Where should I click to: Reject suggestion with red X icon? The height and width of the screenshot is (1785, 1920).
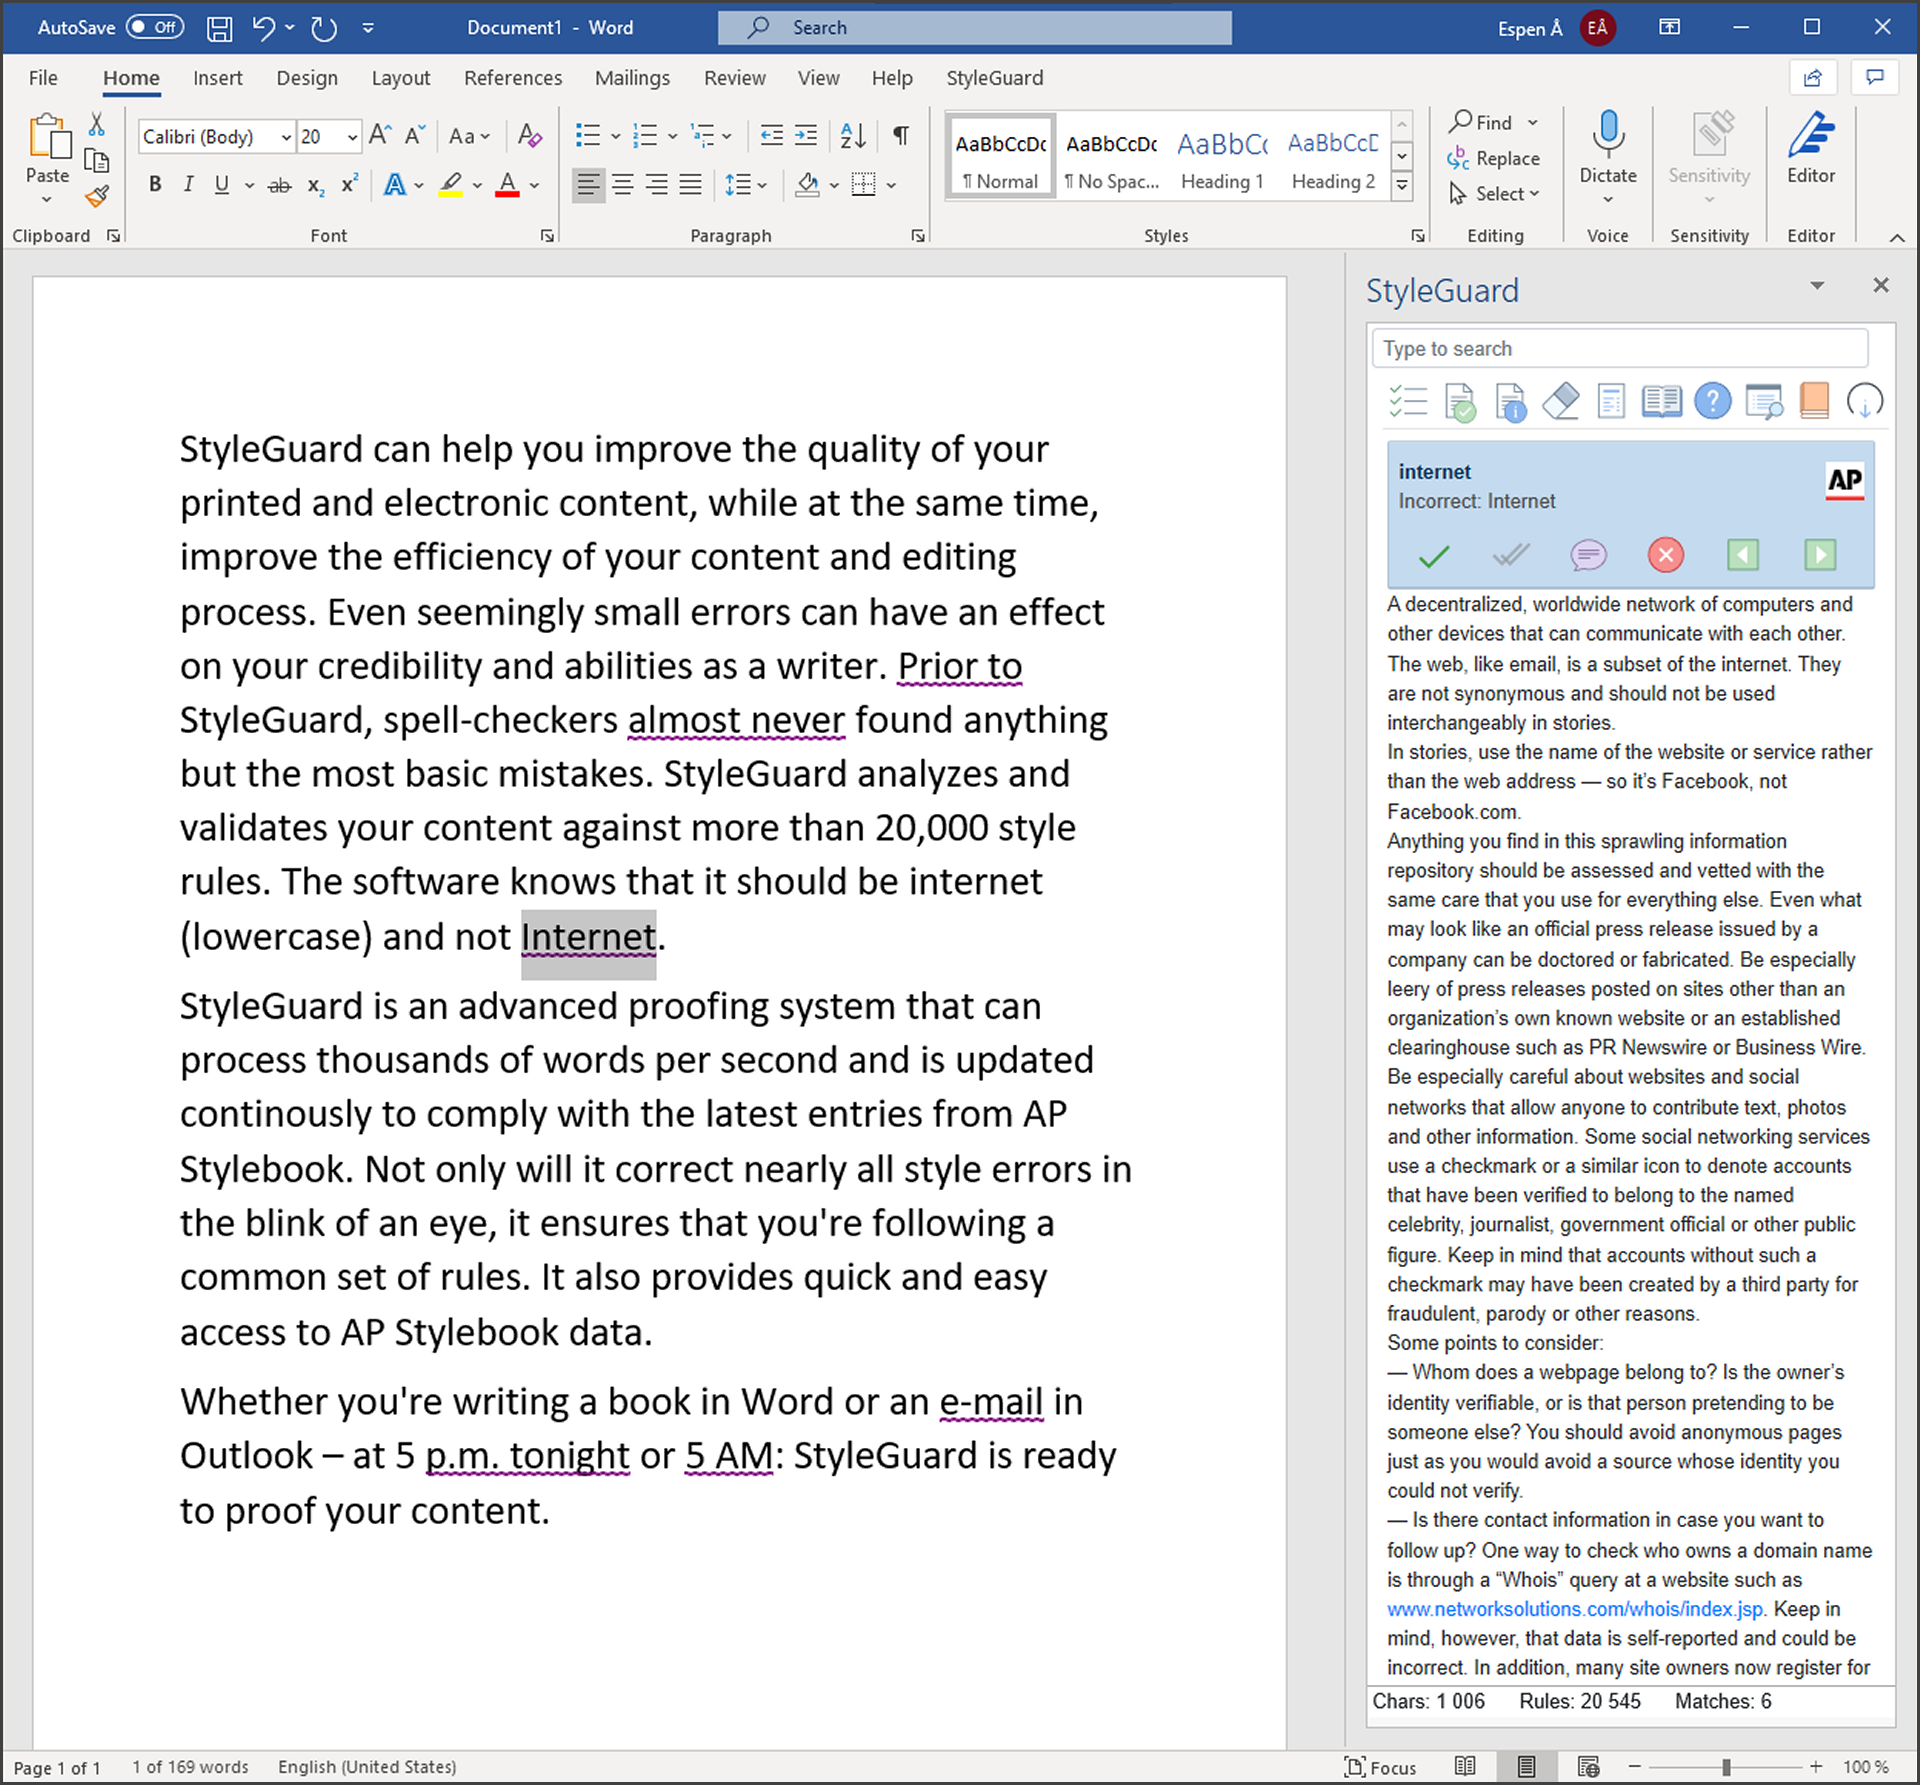(x=1665, y=555)
